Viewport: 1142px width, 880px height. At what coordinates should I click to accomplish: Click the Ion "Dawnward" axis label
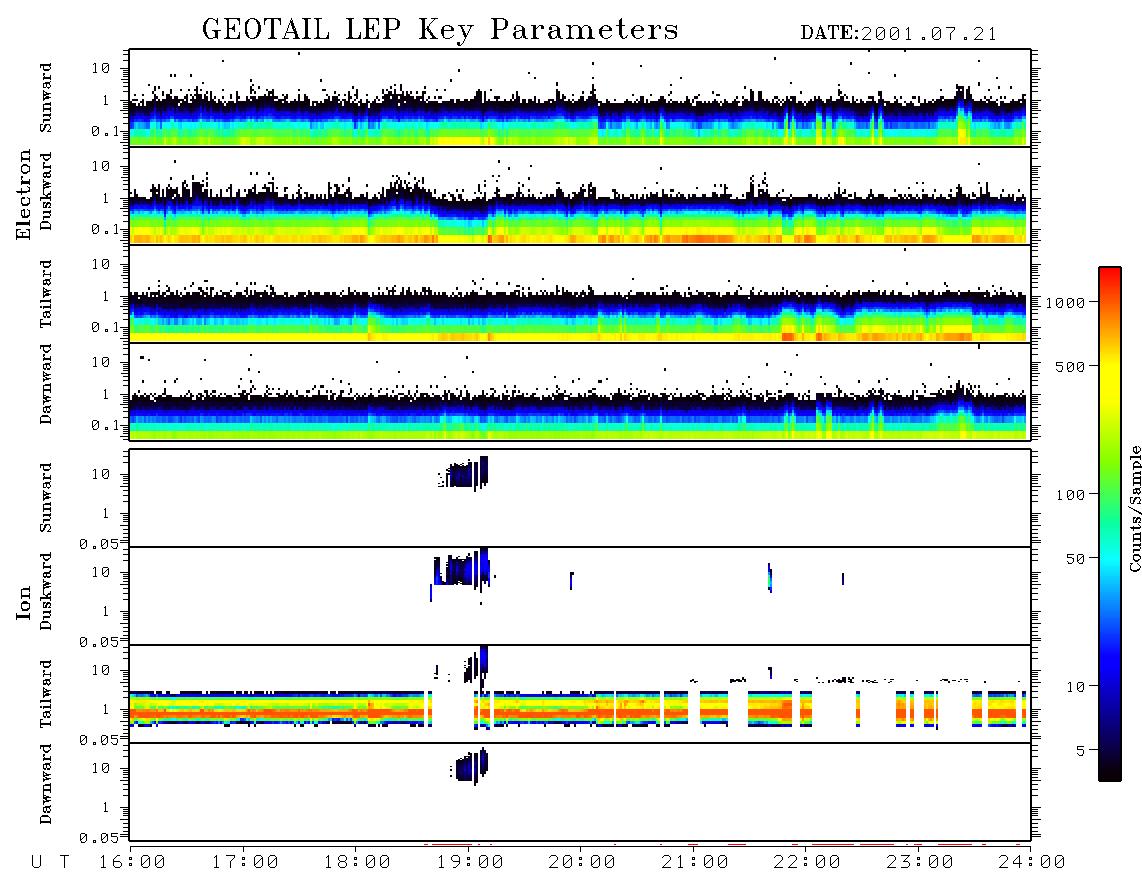tap(45, 784)
